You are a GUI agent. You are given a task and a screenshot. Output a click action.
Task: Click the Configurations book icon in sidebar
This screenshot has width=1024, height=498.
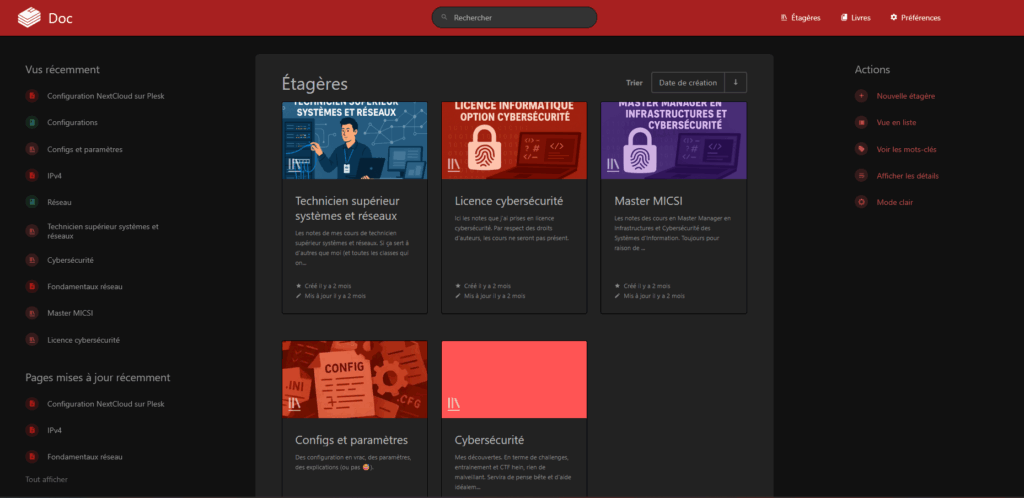pyautogui.click(x=32, y=122)
